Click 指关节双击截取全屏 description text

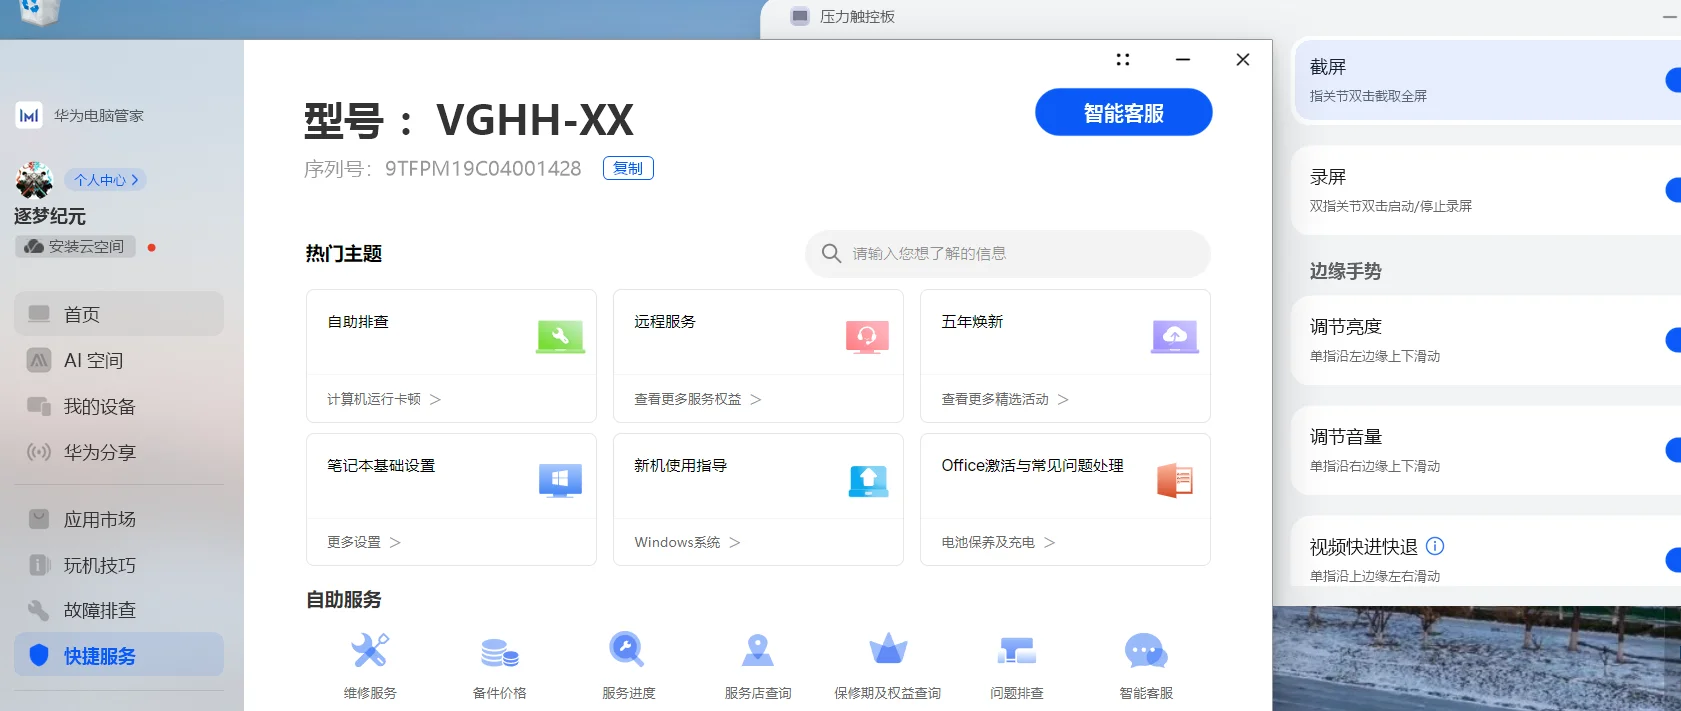[x=1368, y=96]
